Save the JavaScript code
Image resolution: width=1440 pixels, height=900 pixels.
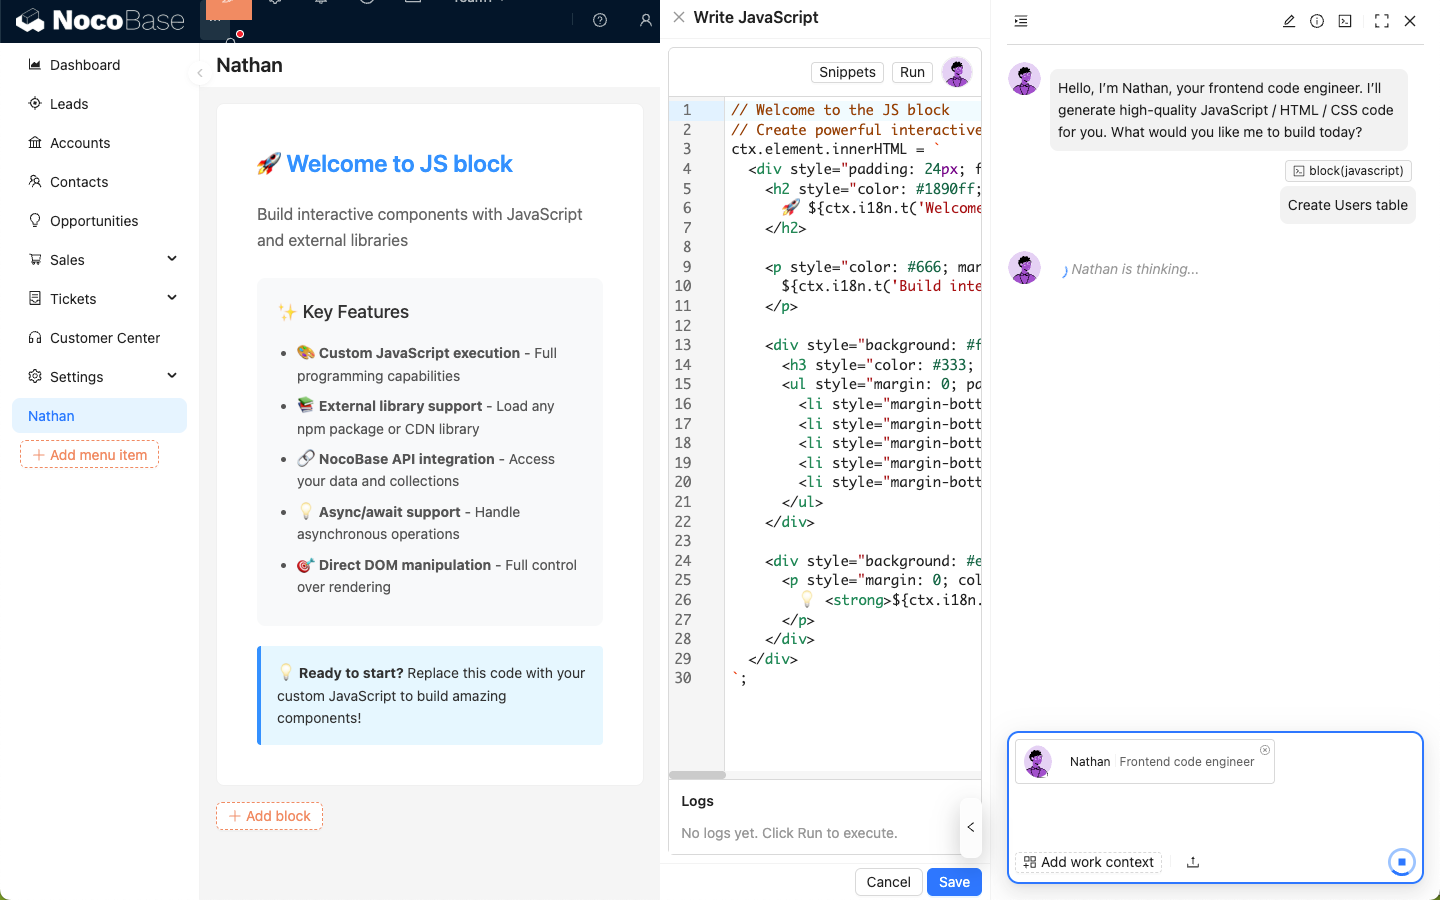point(954,882)
